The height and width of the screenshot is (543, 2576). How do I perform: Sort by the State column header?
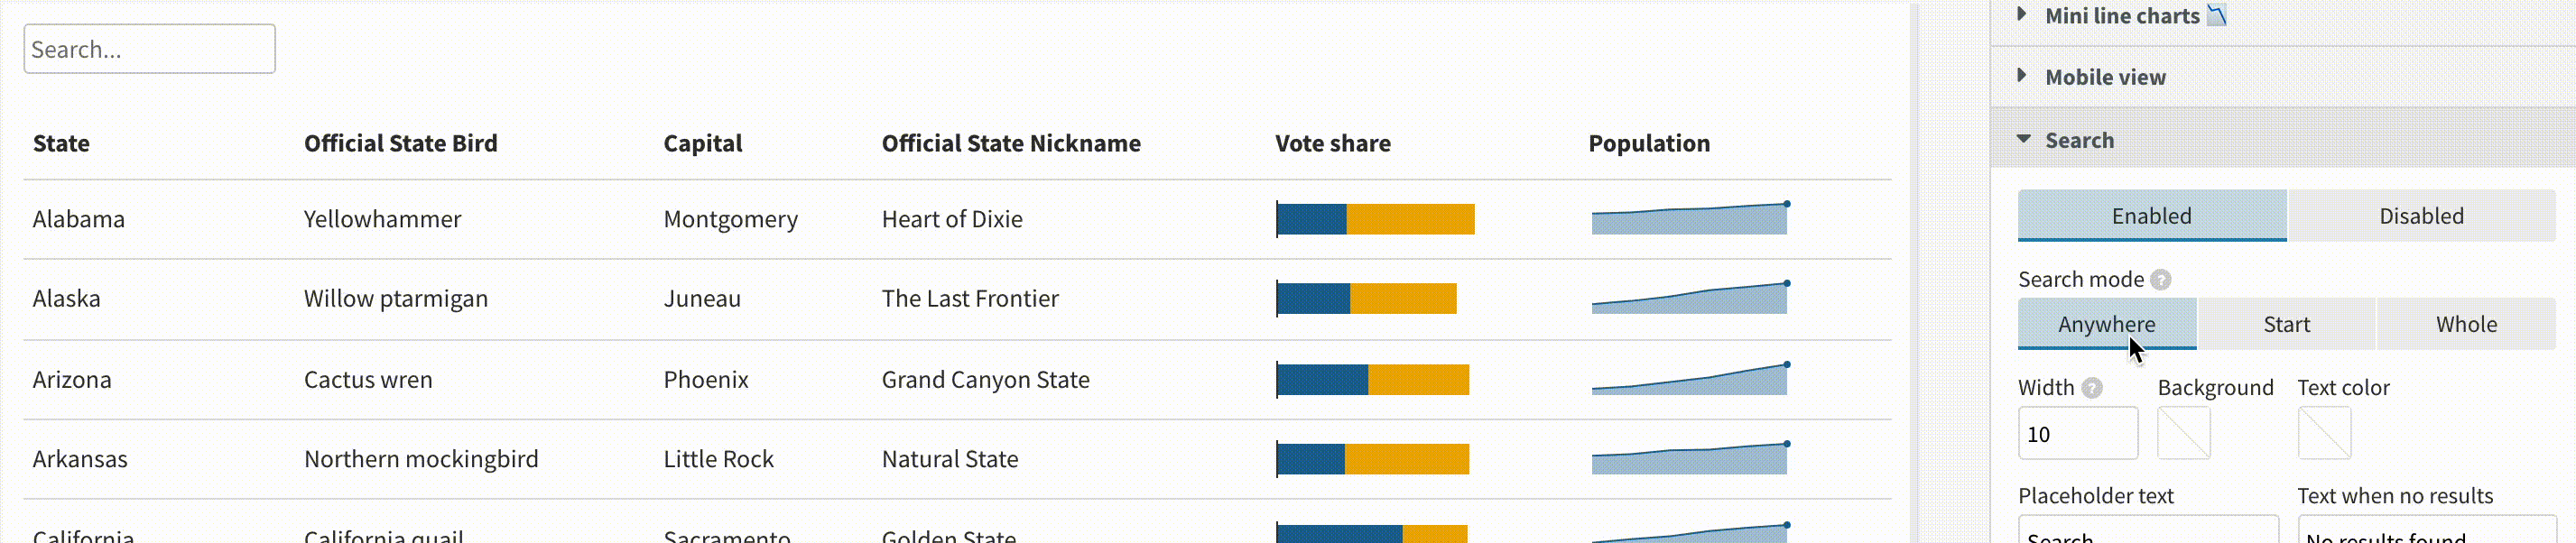61,143
